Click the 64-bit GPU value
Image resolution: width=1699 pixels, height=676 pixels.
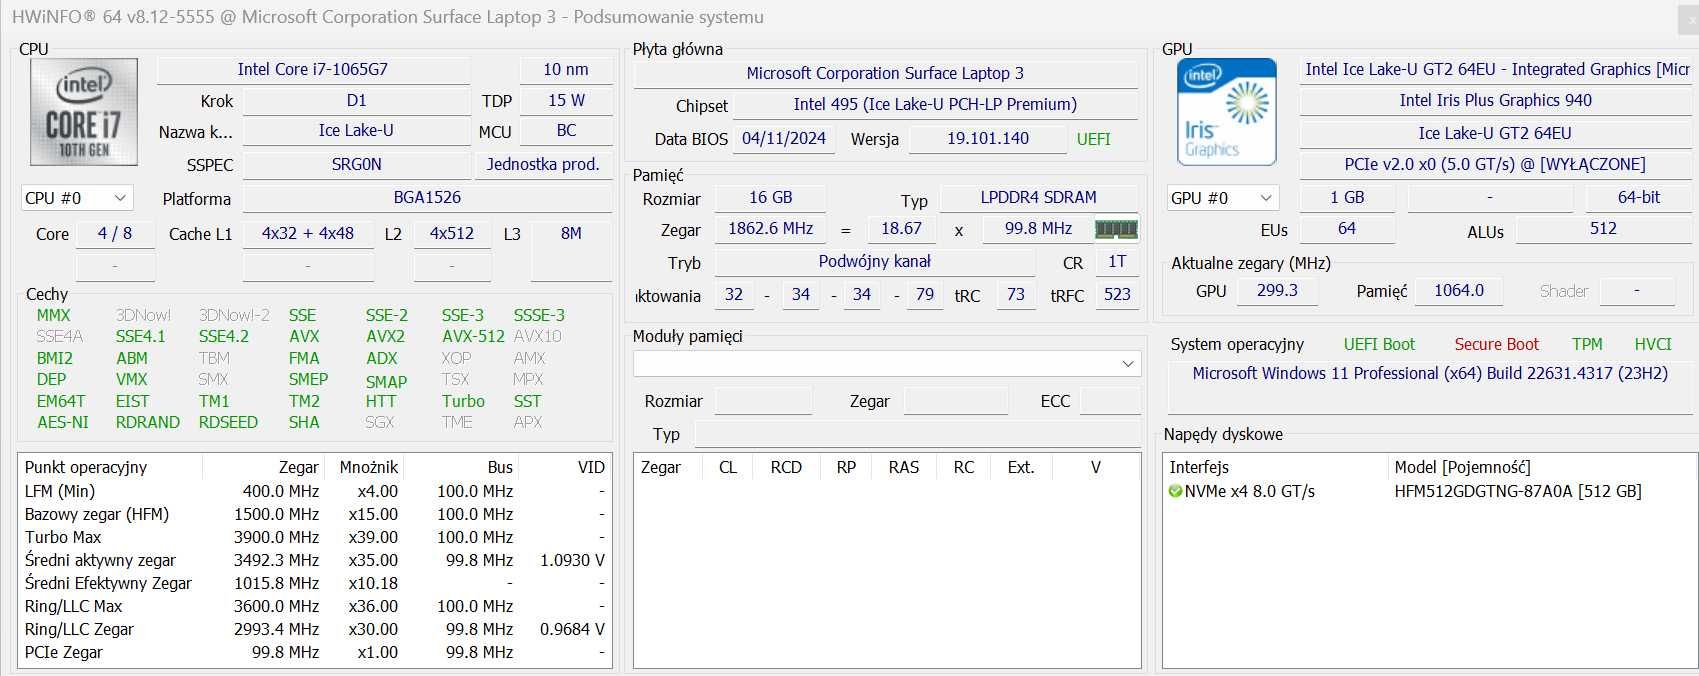coord(1639,197)
